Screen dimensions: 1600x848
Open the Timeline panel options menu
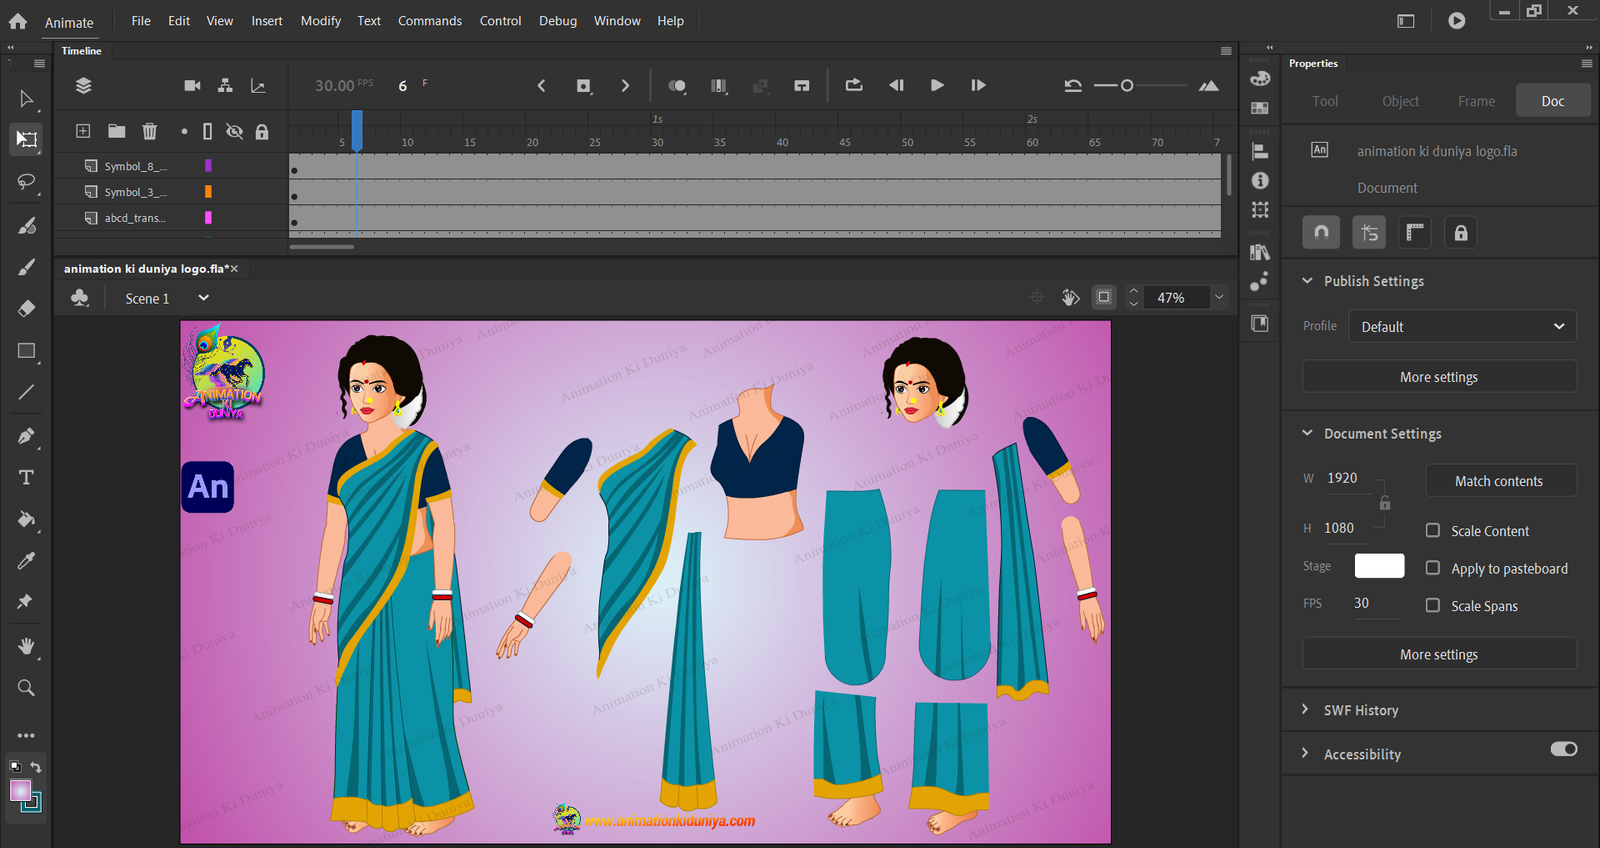1226,51
